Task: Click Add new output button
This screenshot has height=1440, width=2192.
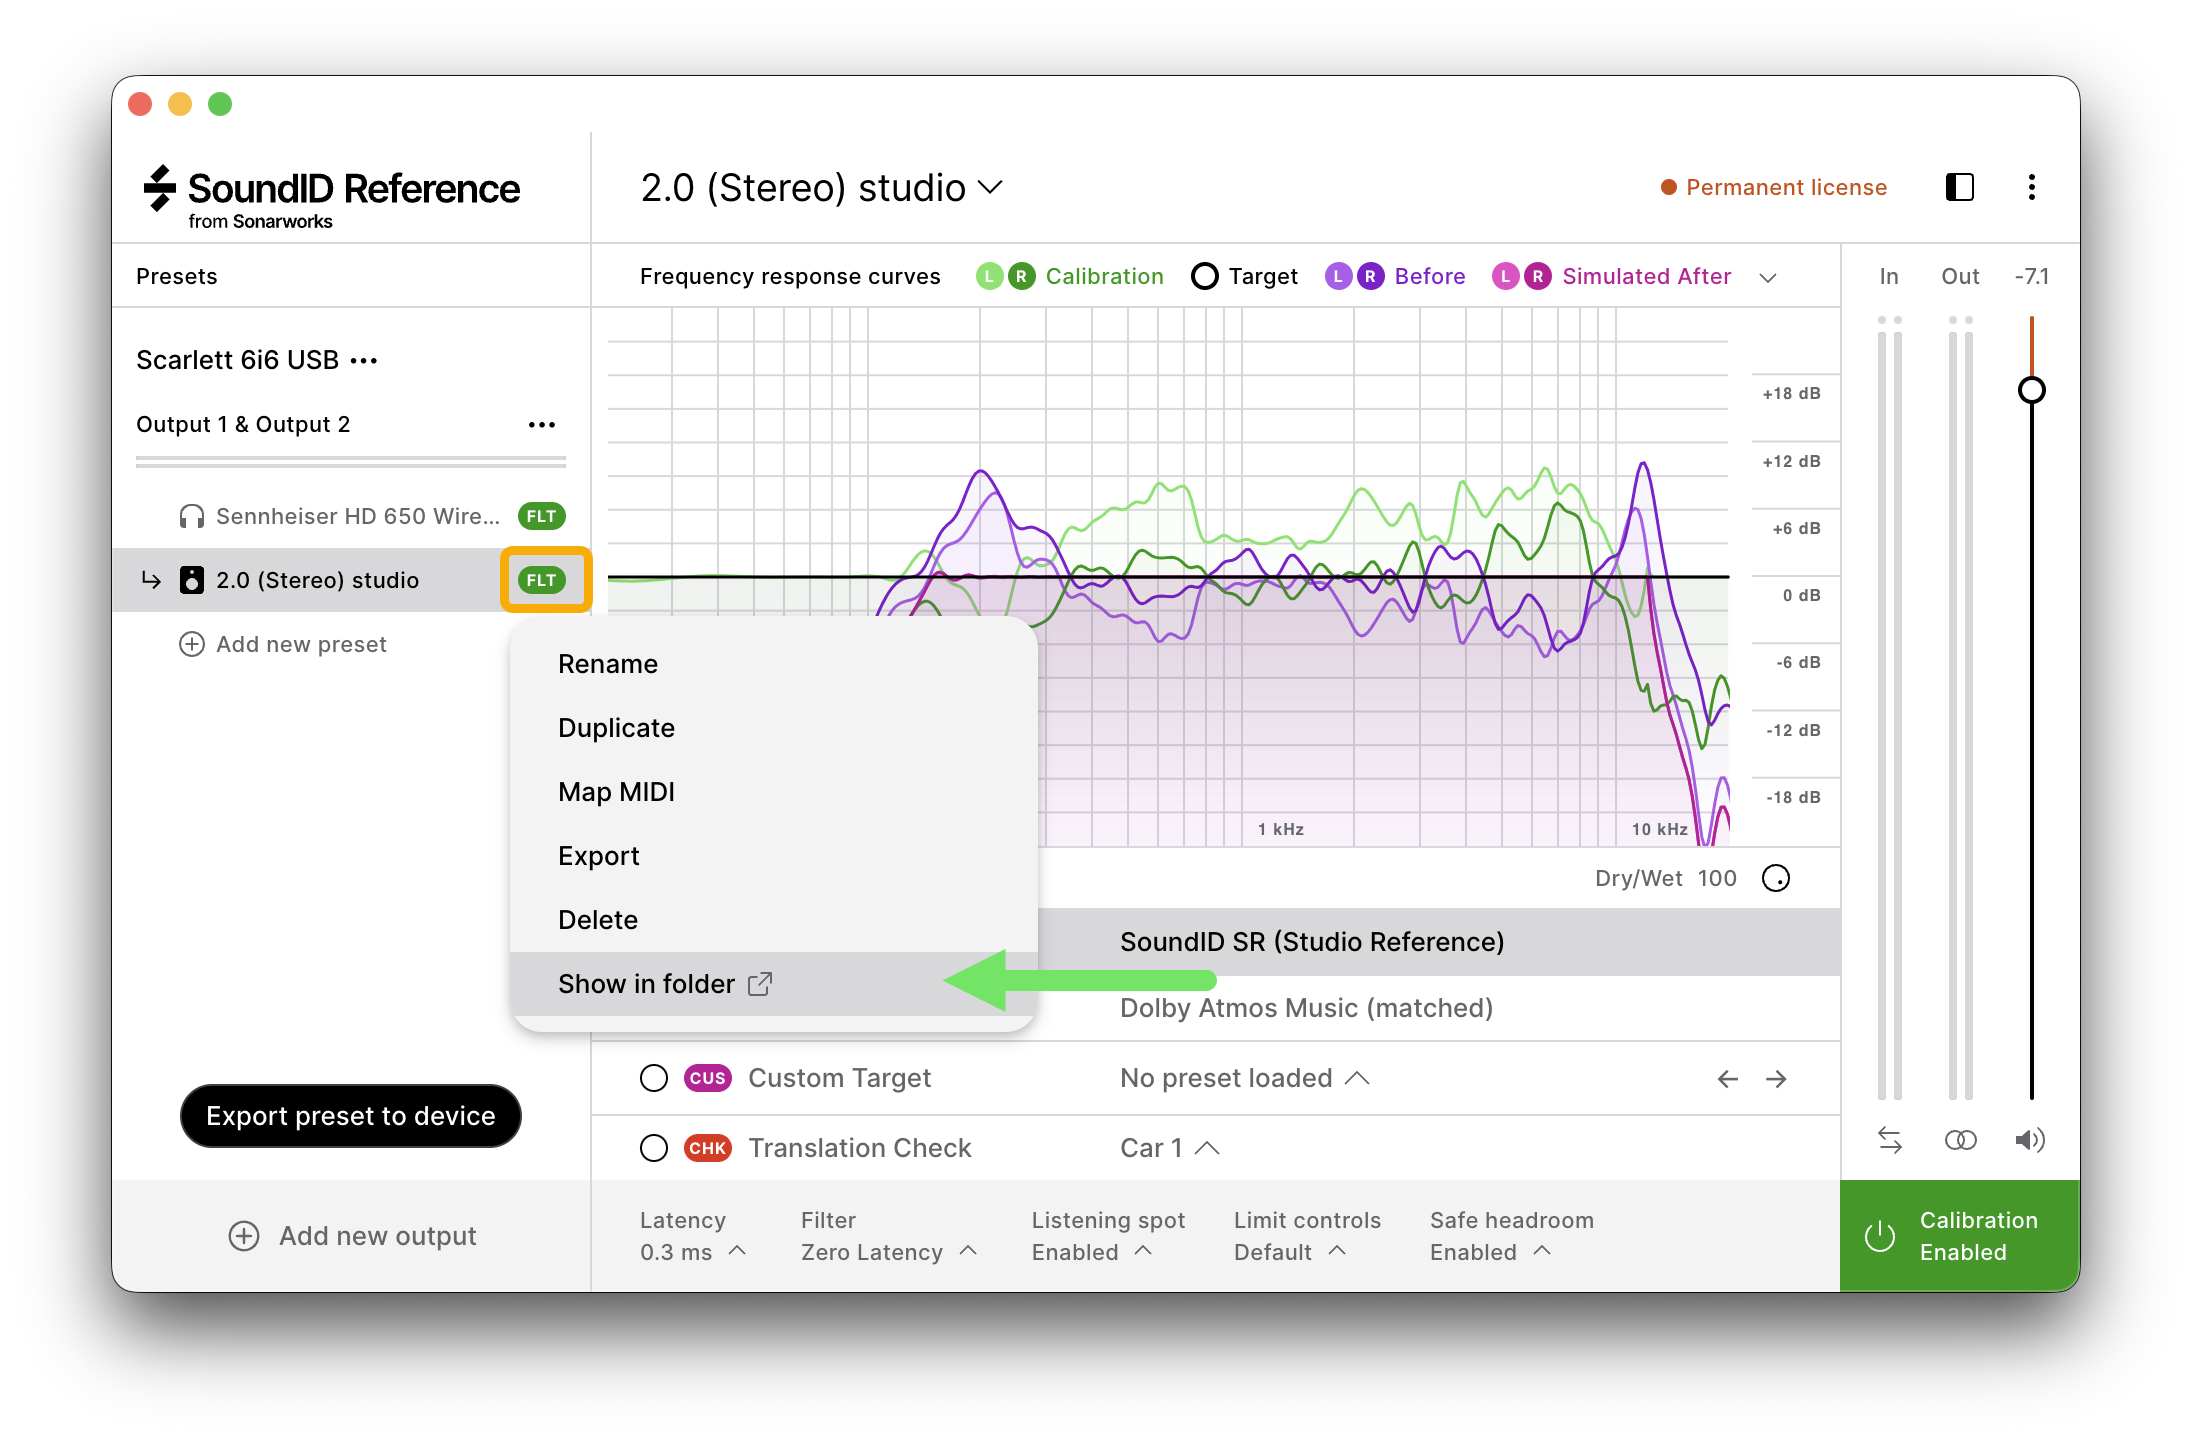Action: coord(352,1236)
